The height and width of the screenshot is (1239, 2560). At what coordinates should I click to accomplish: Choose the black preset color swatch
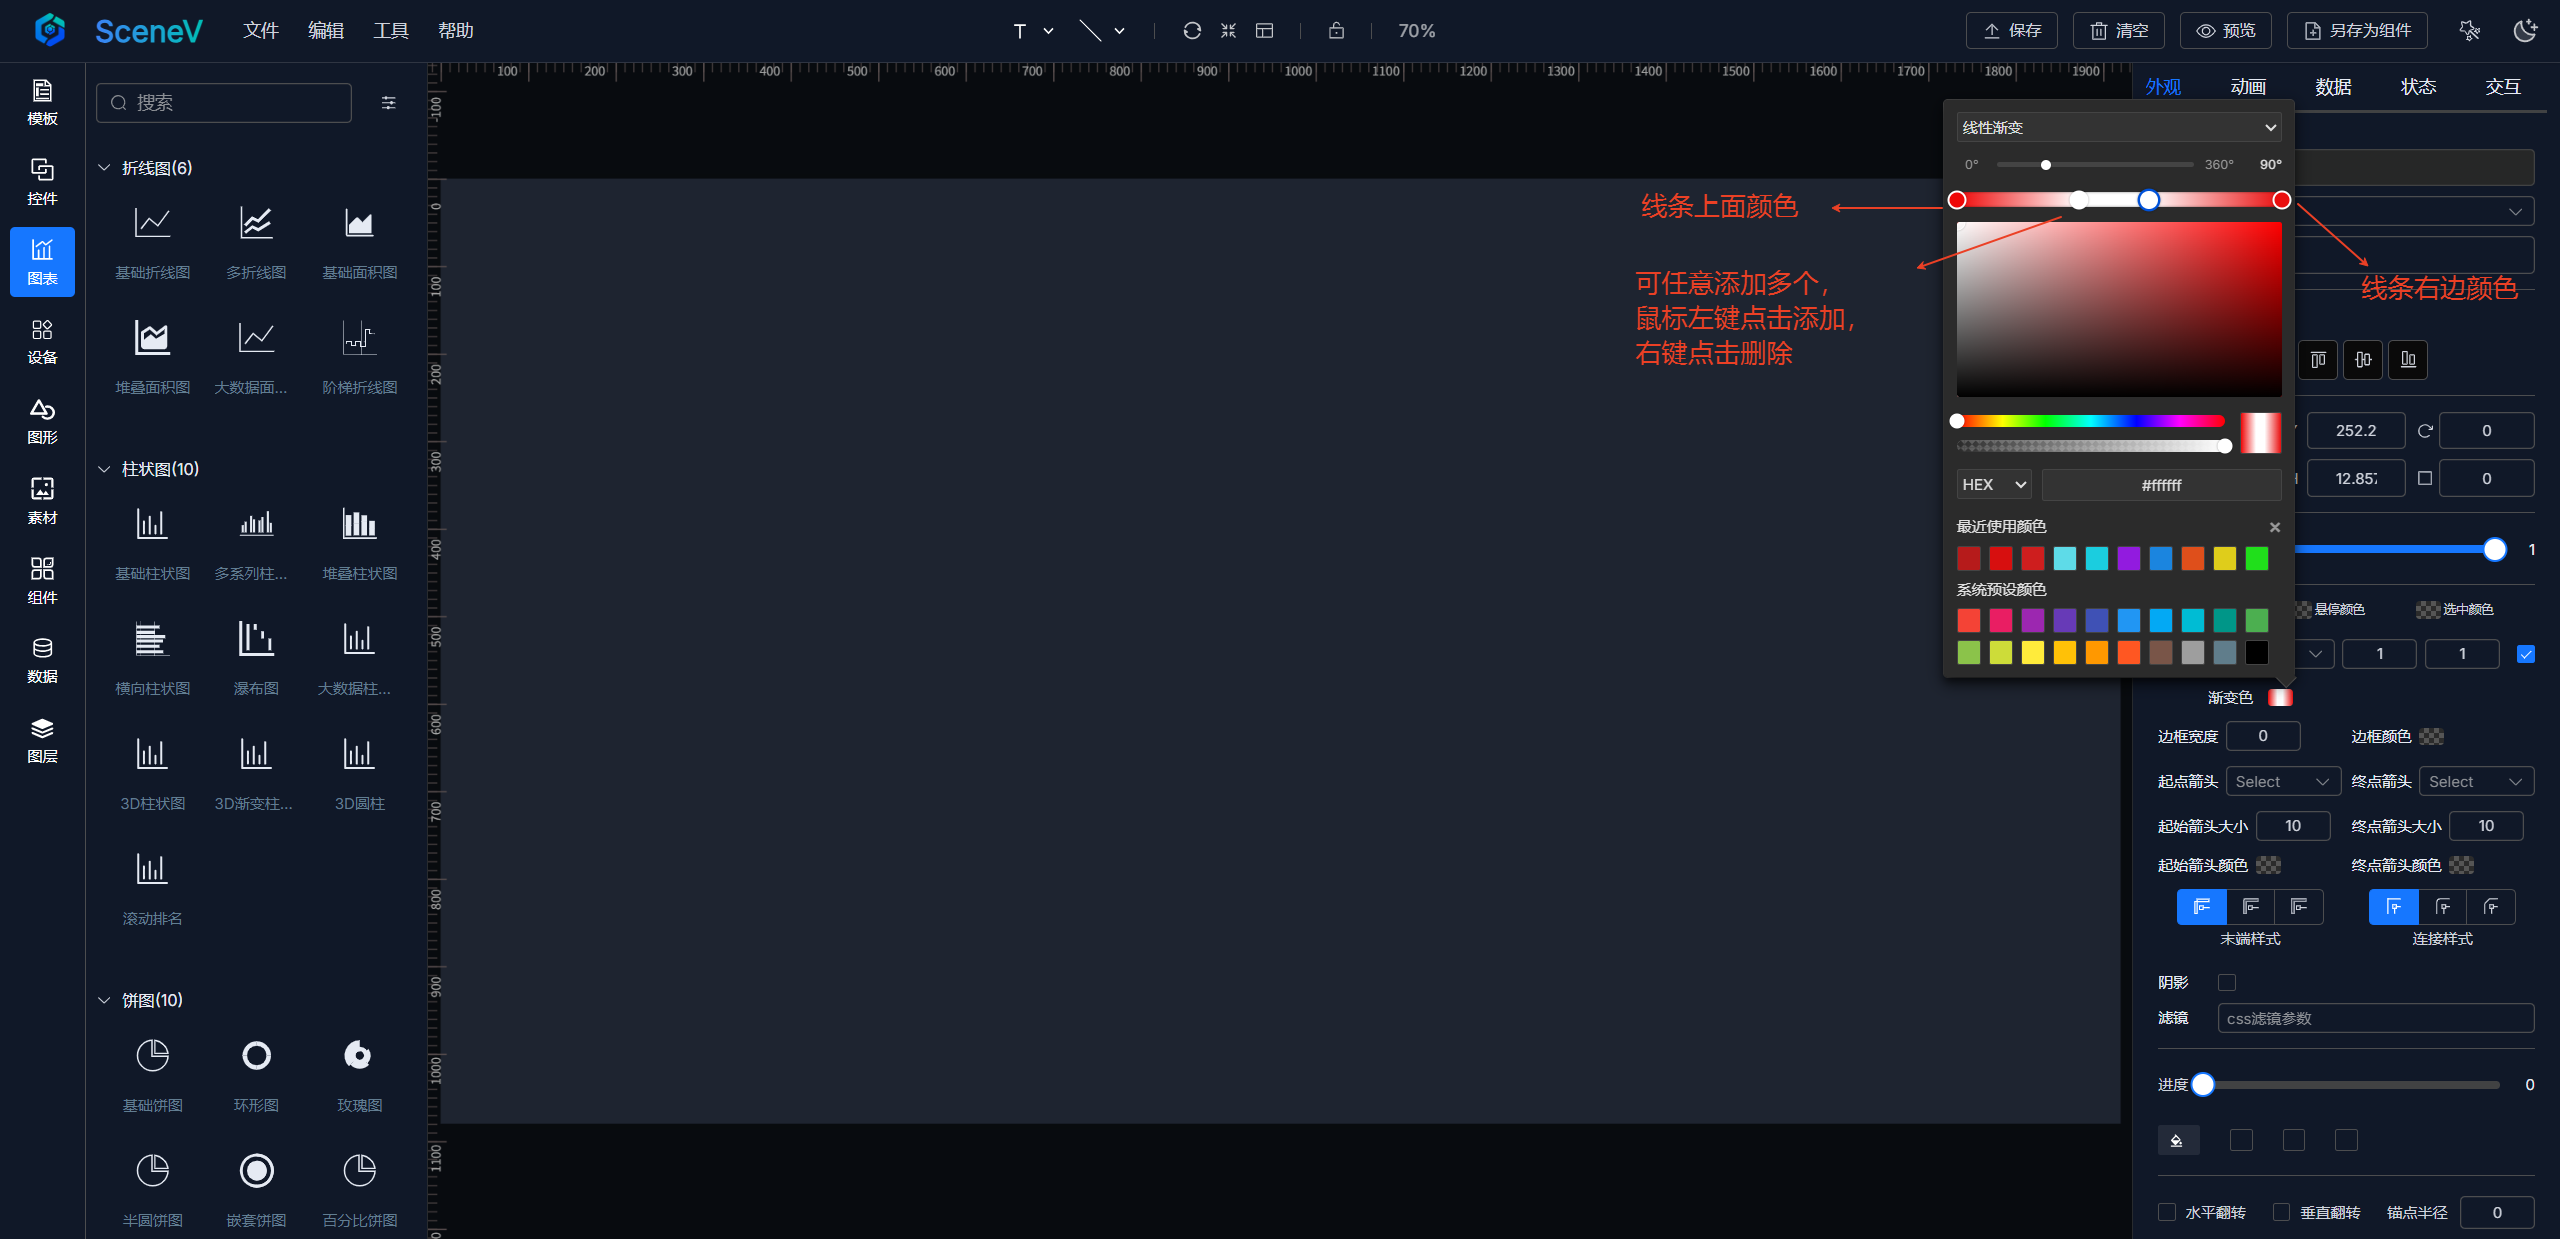(2256, 653)
